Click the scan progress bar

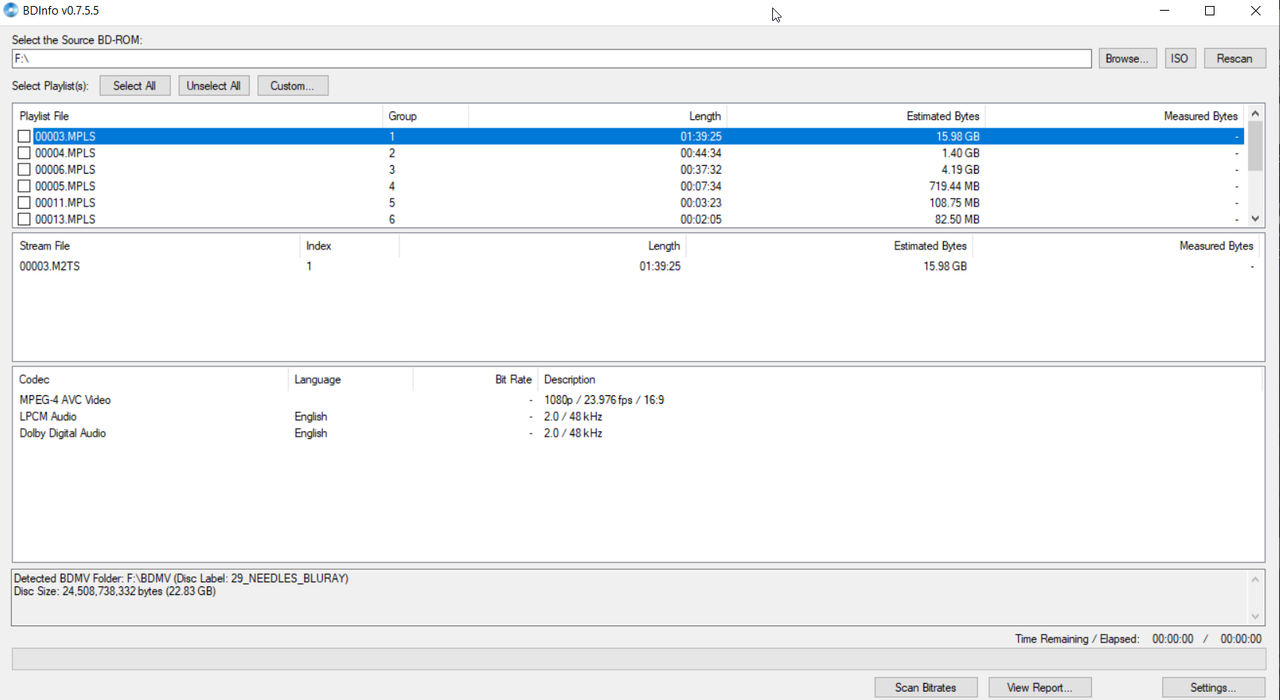tap(638, 659)
